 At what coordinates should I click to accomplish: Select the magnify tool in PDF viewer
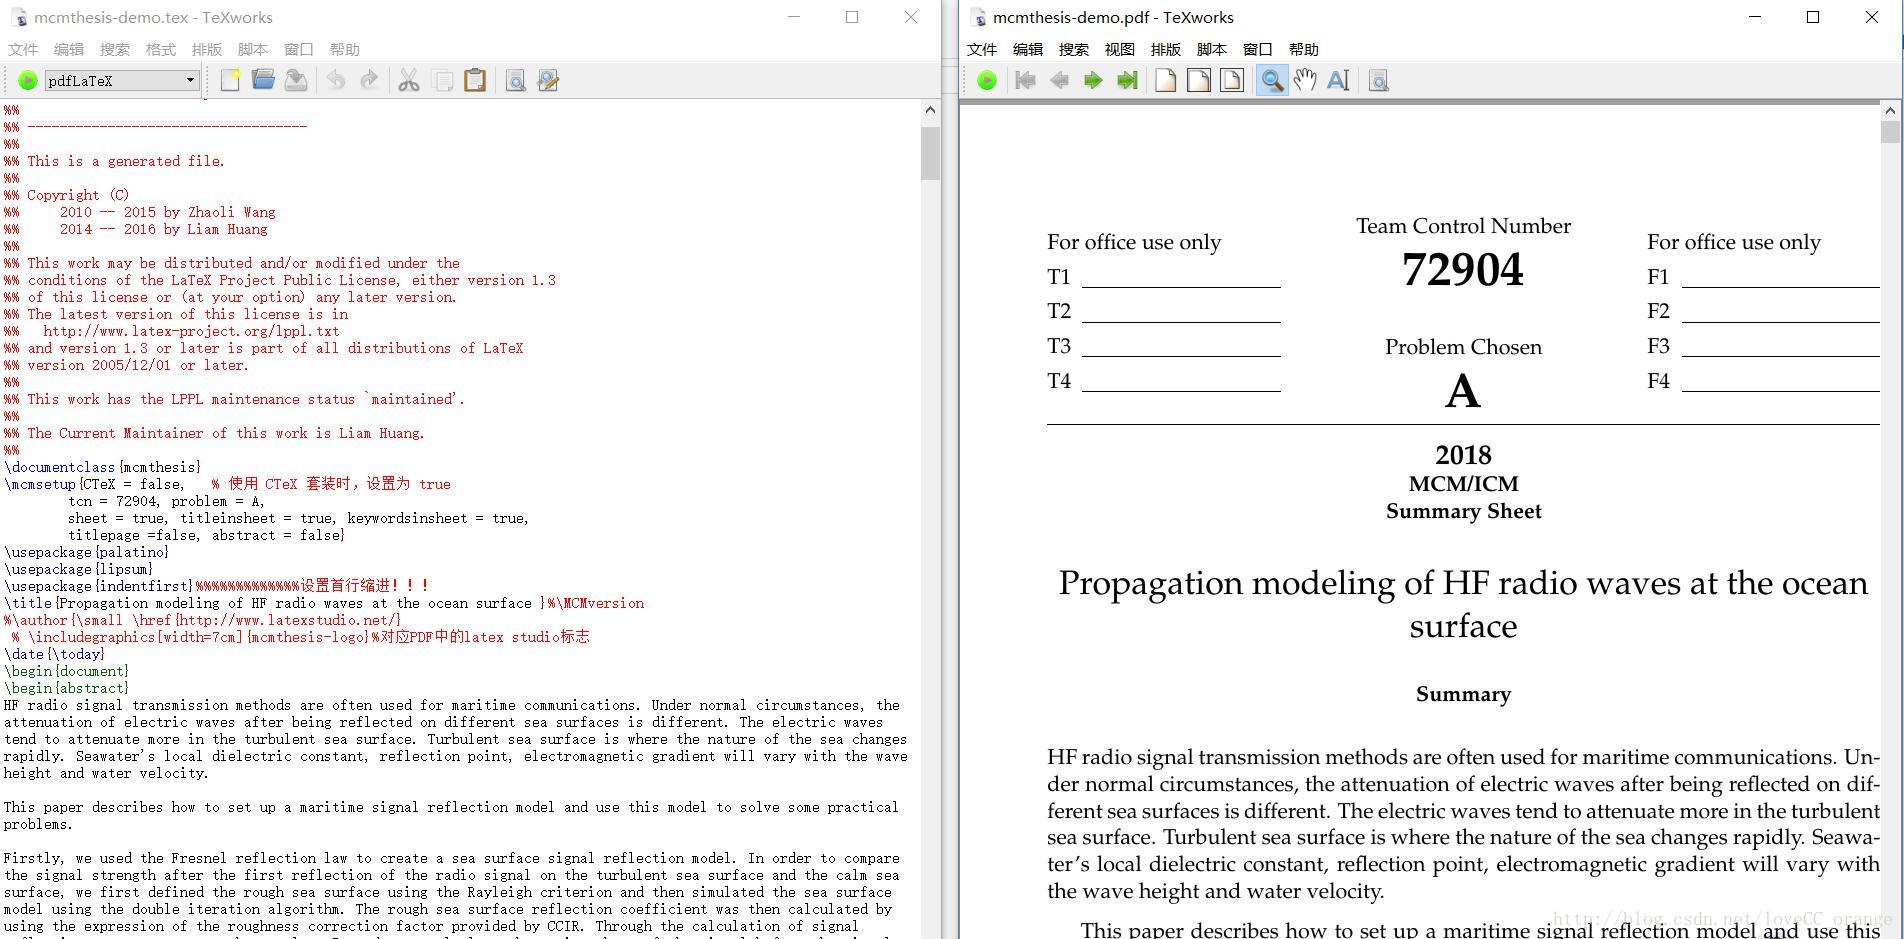click(x=1271, y=81)
